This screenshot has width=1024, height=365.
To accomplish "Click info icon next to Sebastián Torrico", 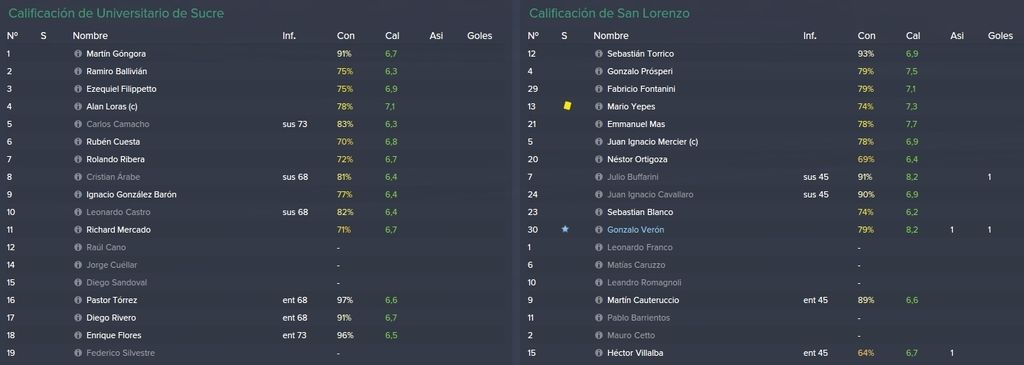I will (x=599, y=54).
